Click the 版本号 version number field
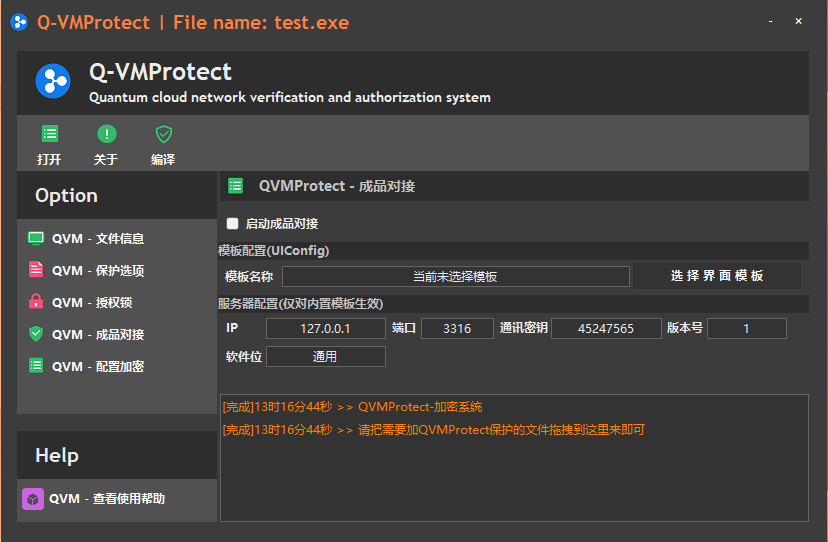 pos(746,329)
